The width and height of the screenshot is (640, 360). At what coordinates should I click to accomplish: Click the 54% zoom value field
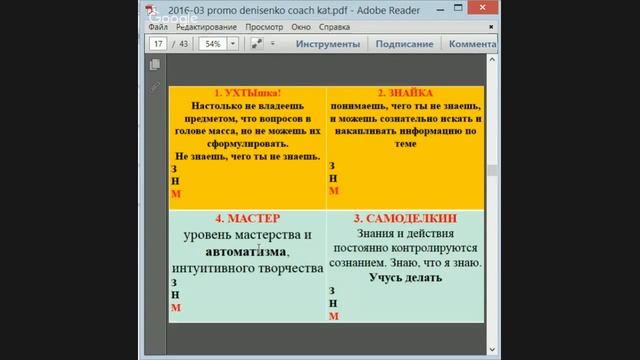pos(213,44)
